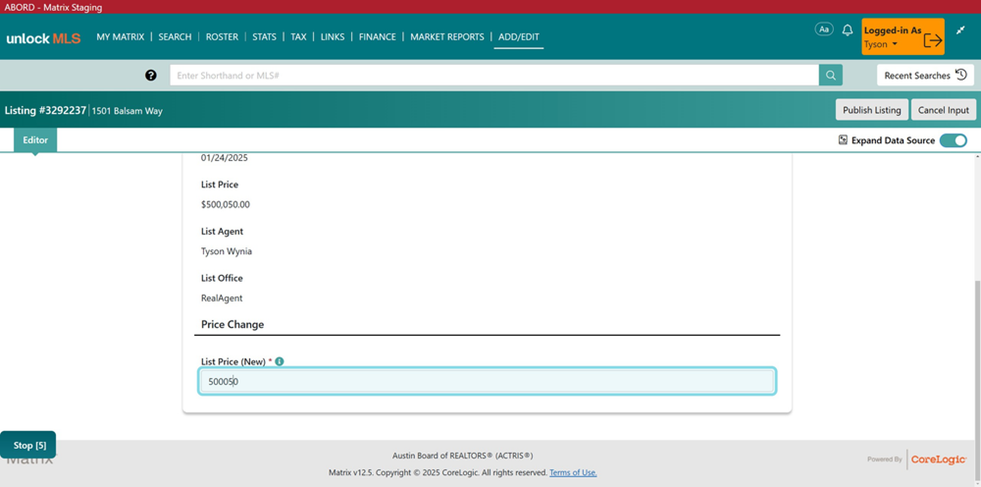The width and height of the screenshot is (981, 487).
Task: Open the notifications bell icon
Action: coord(848,30)
